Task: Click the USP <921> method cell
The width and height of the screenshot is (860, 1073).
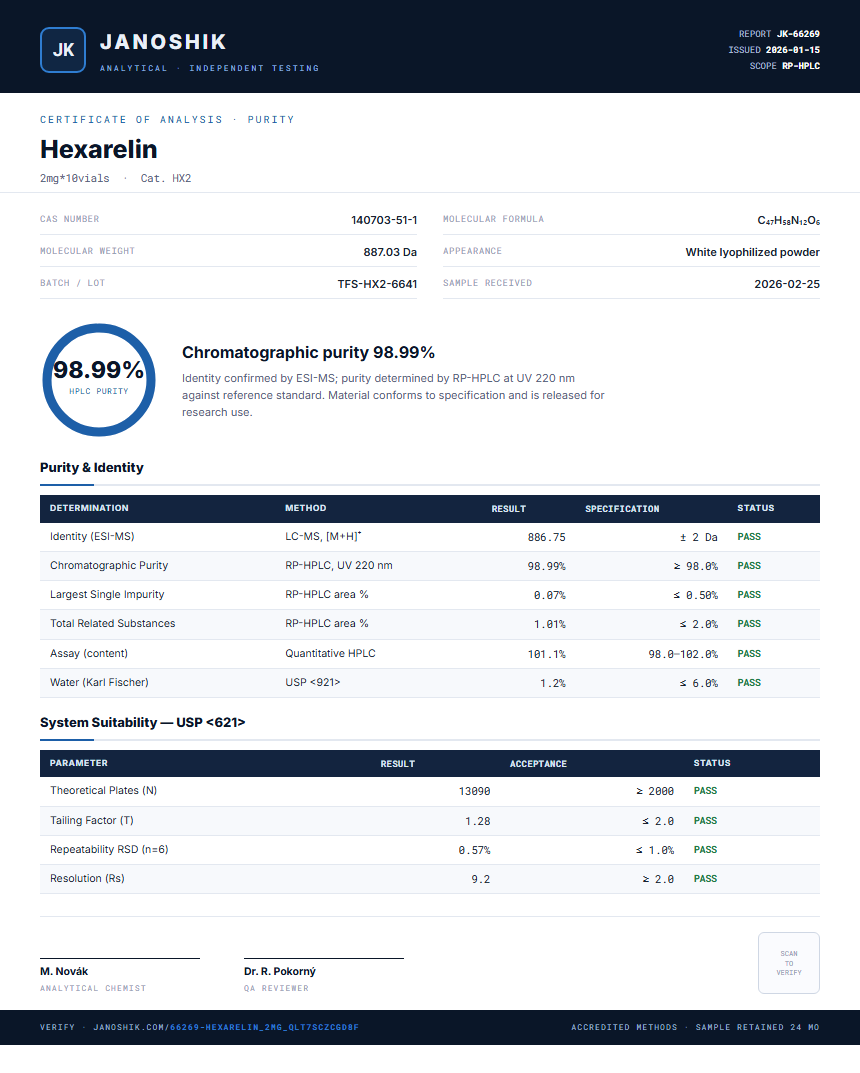Action: [313, 682]
